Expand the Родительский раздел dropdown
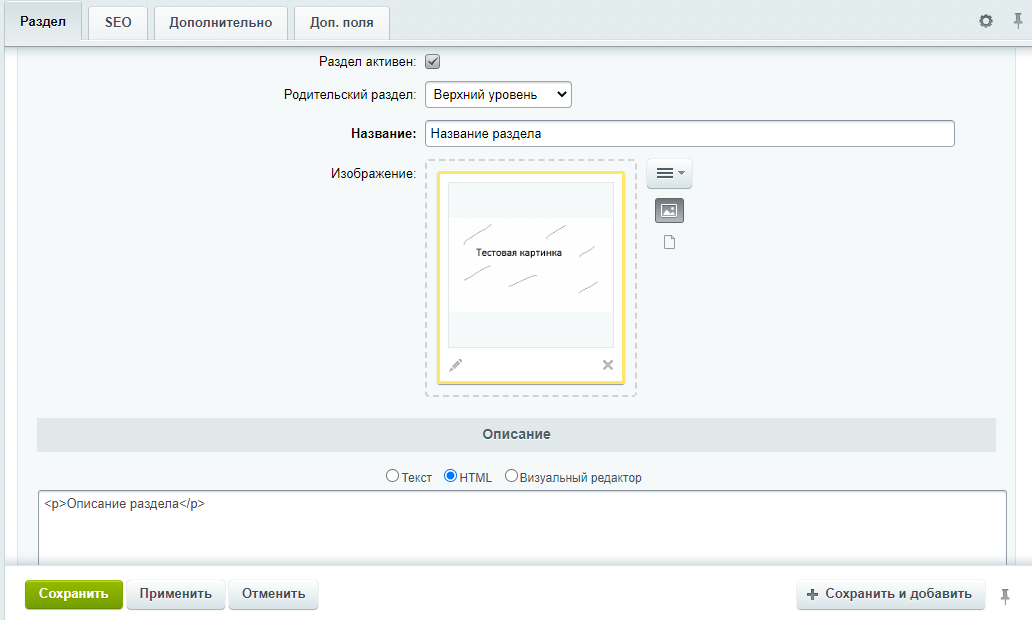This screenshot has width=1032, height=620. [x=498, y=95]
